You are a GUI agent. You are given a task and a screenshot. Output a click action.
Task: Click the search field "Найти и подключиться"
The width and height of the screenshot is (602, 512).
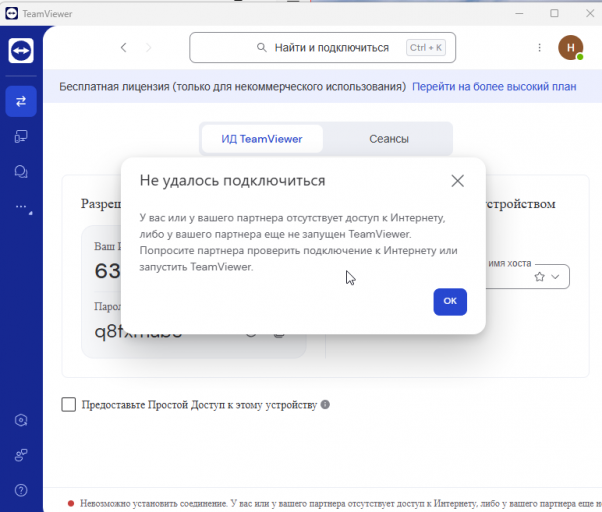[322, 48]
